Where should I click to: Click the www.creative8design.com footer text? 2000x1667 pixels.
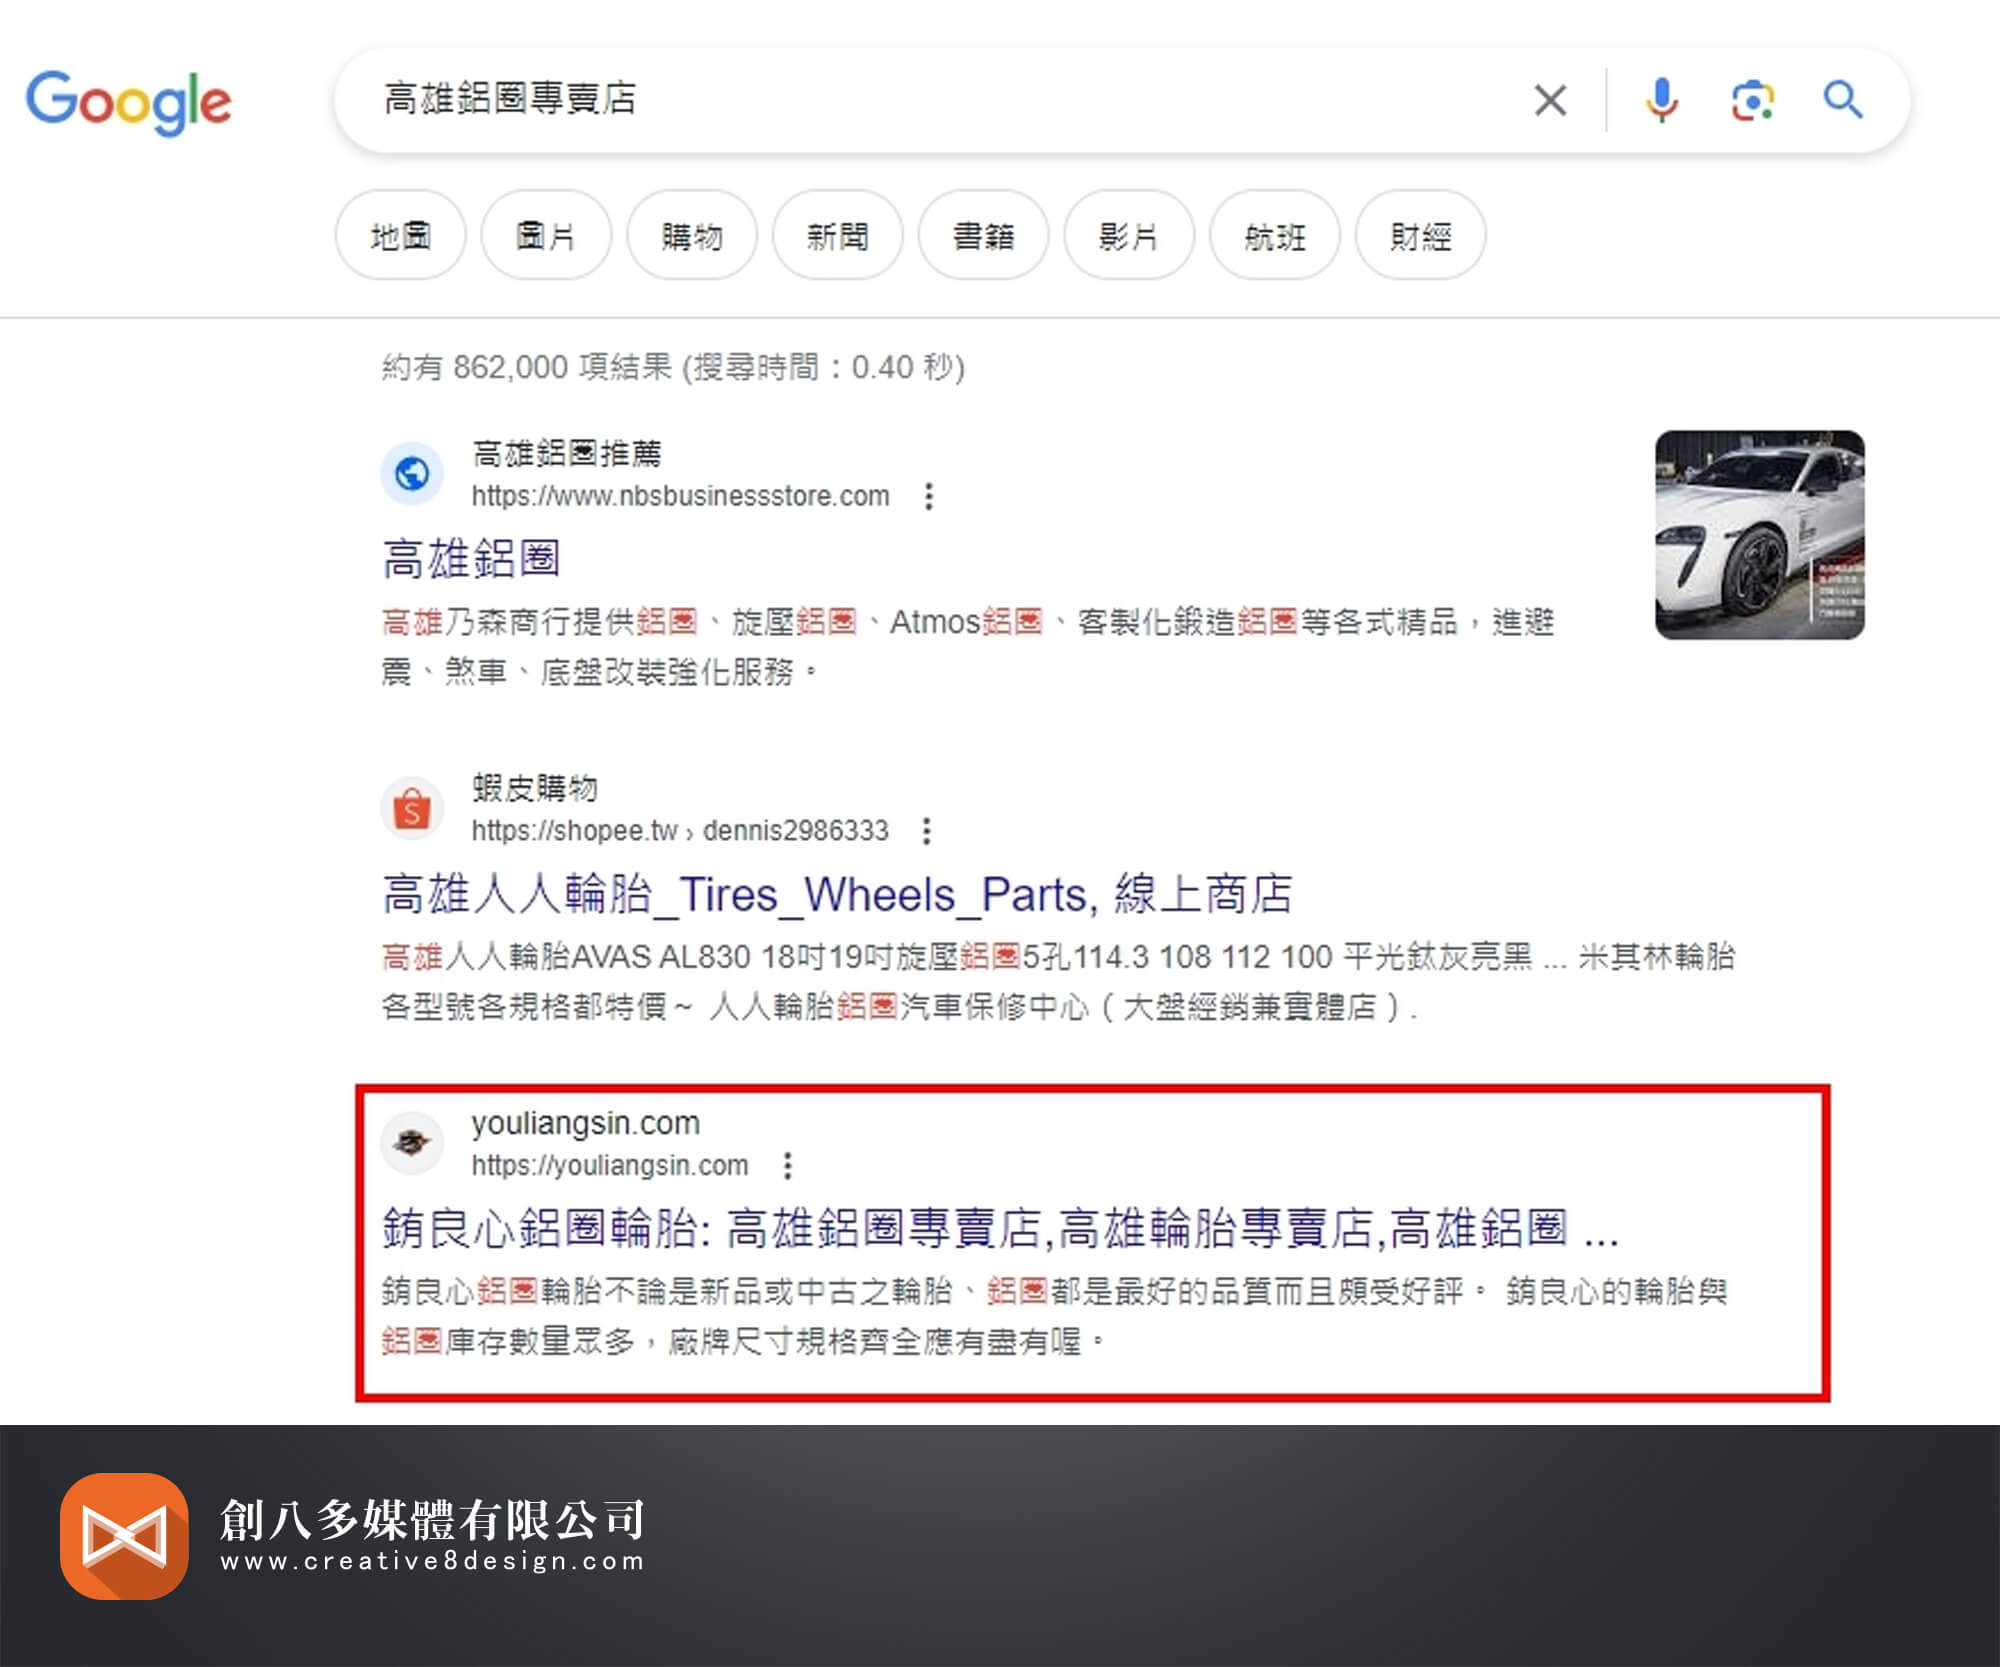click(433, 1561)
